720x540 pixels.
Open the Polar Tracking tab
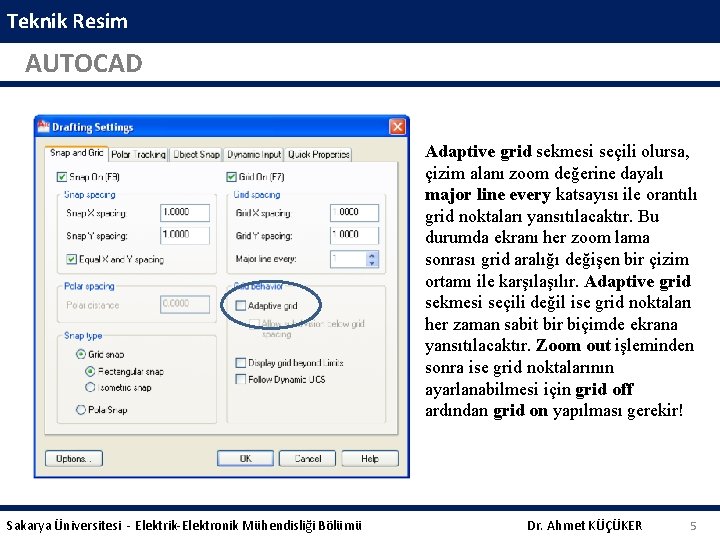click(138, 154)
